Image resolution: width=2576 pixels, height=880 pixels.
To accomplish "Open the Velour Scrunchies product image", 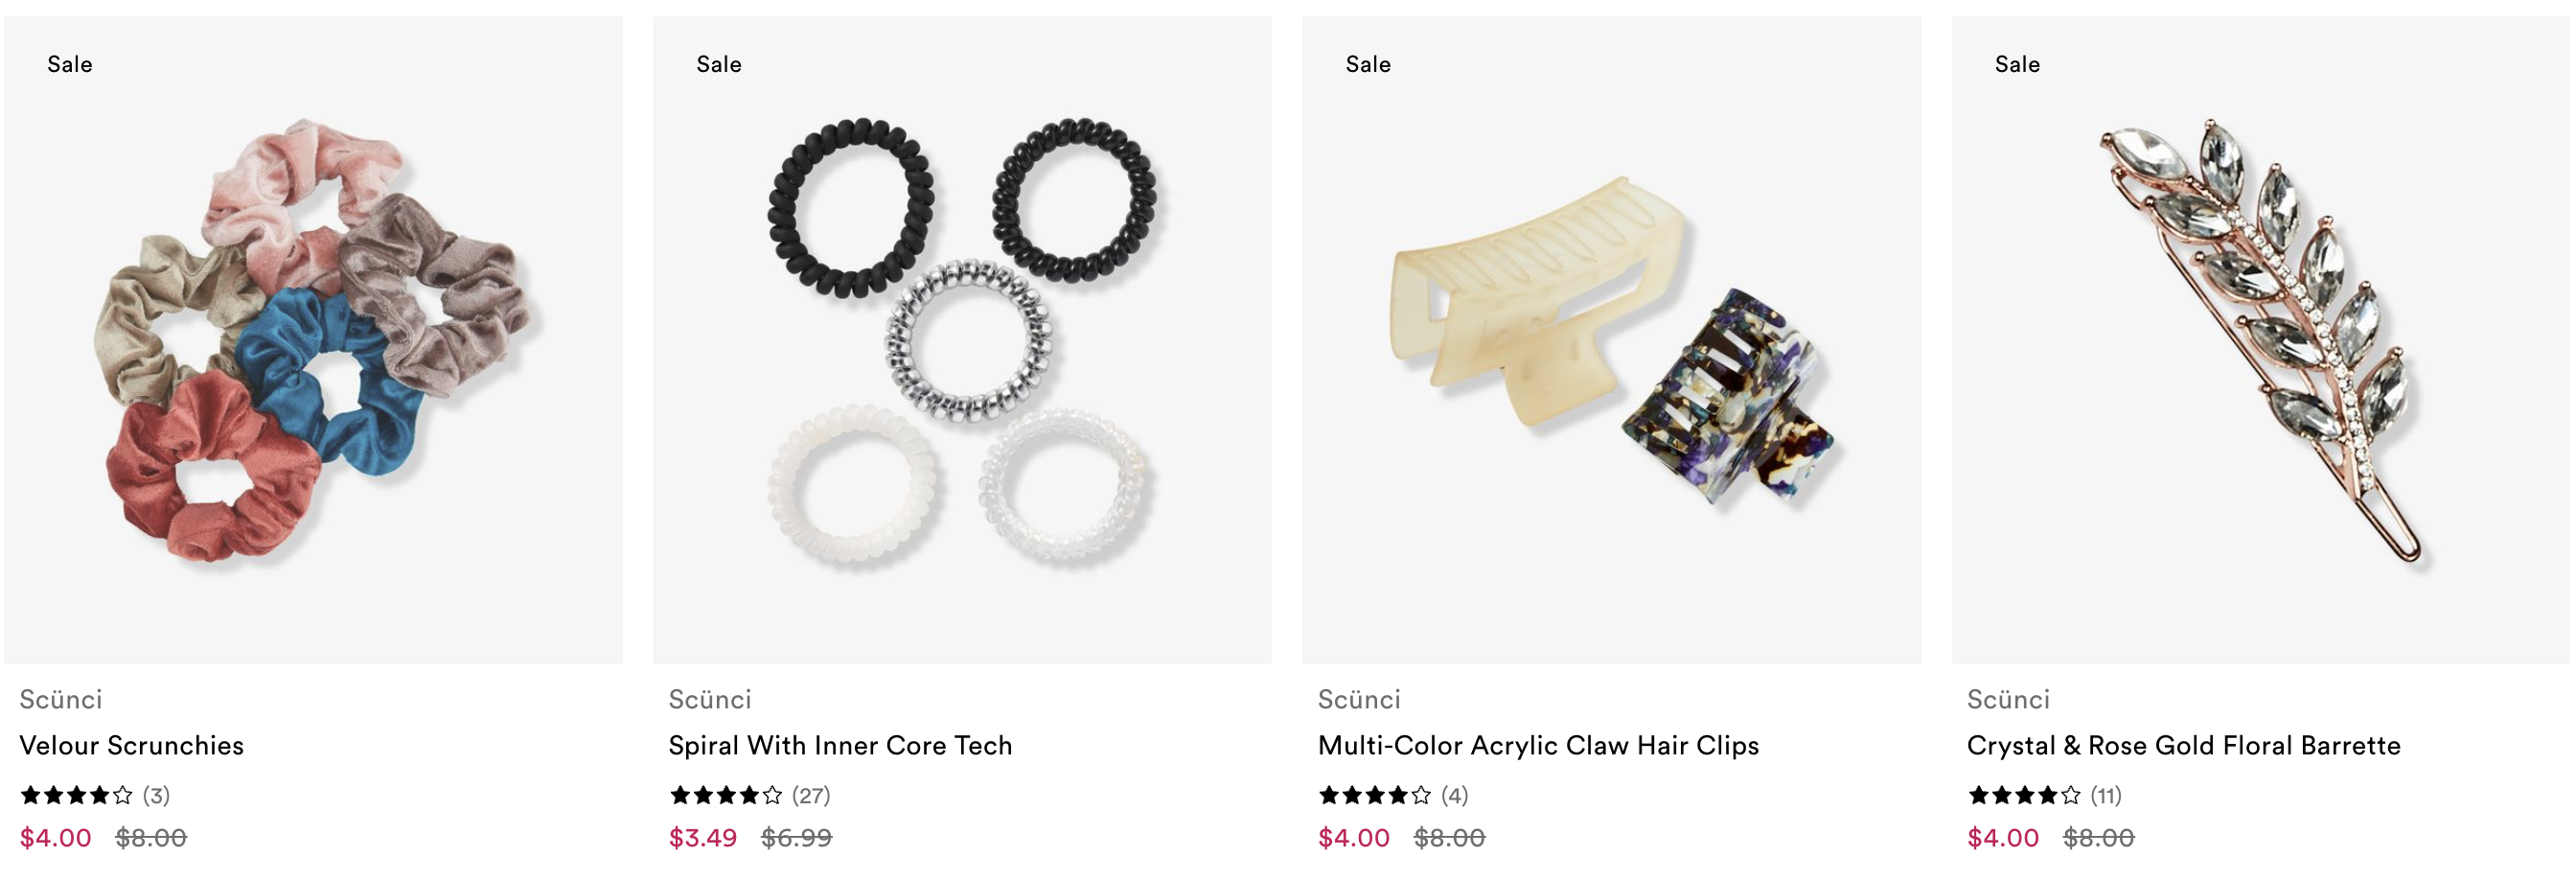I will click(313, 340).
